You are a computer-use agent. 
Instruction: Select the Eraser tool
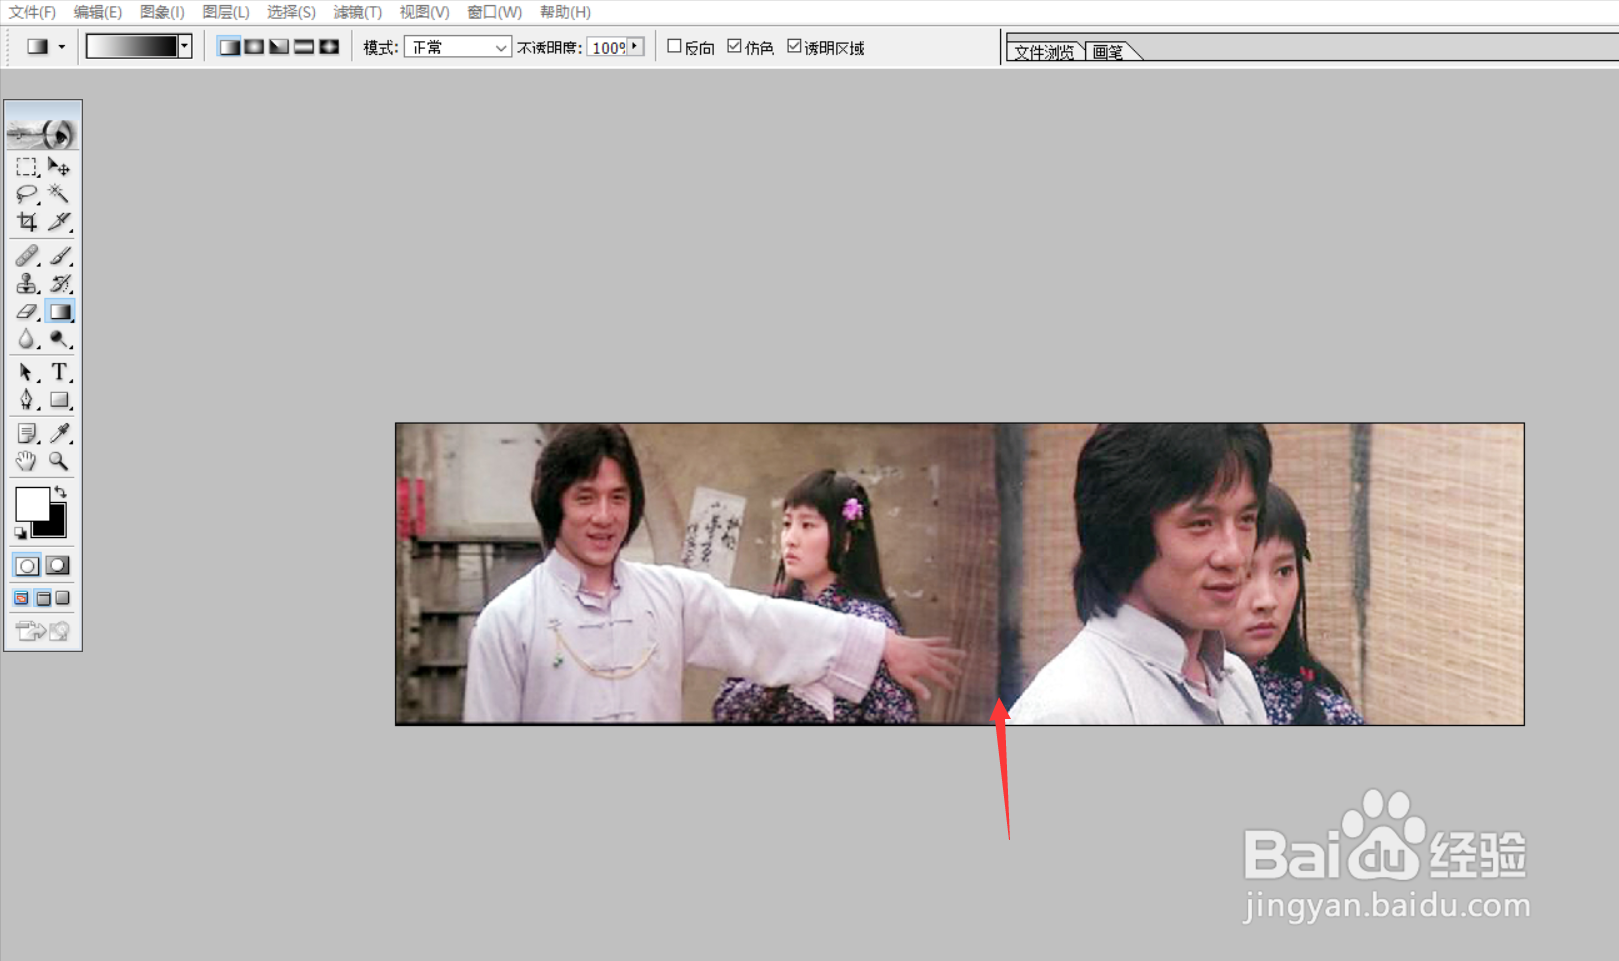point(27,312)
